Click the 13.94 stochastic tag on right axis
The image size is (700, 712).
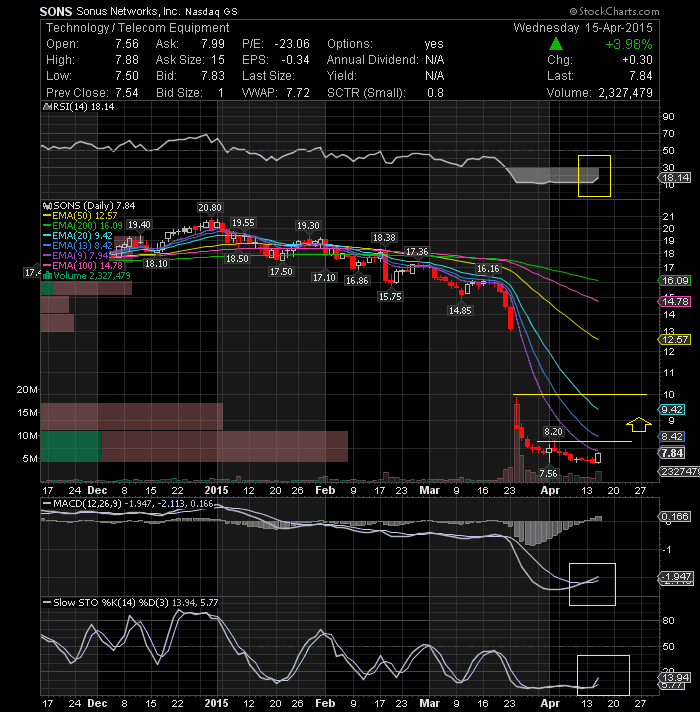click(676, 677)
